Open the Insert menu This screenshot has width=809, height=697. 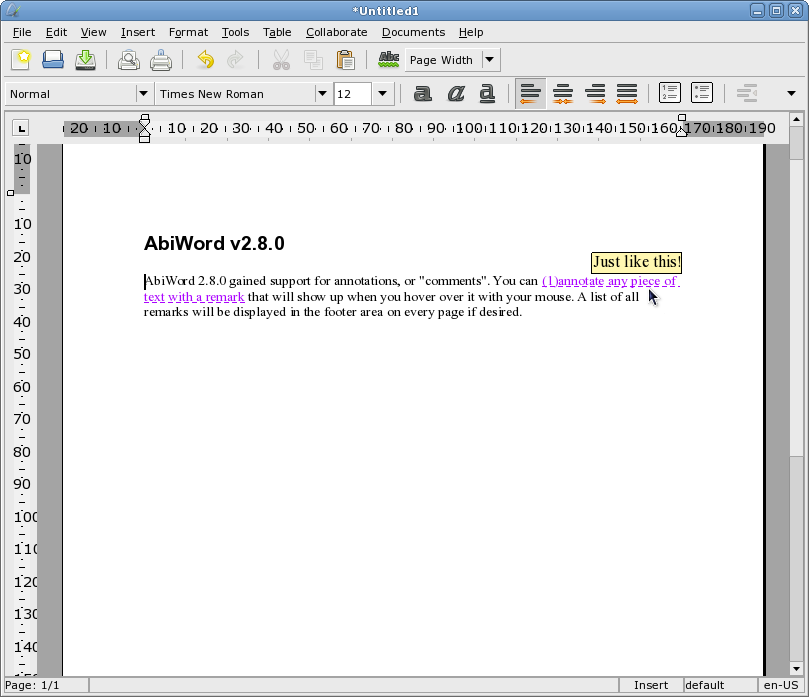138,32
